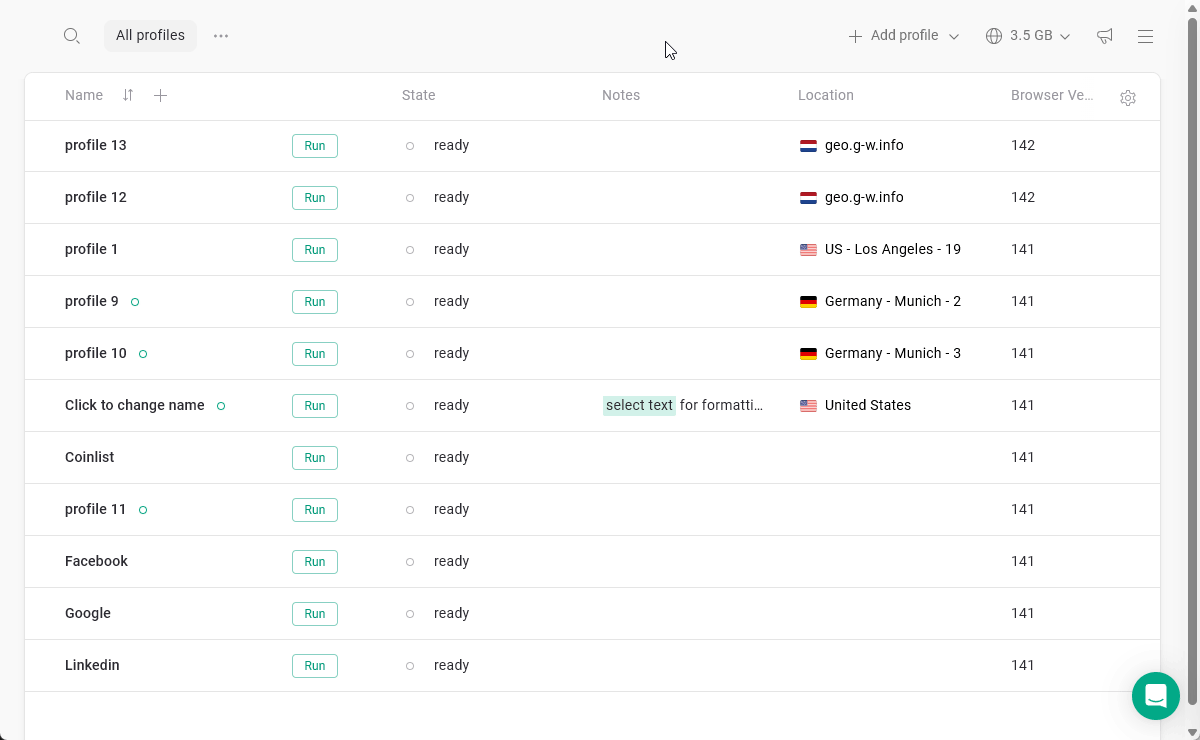Click the plus icon to add a column
The width and height of the screenshot is (1200, 740).
pyautogui.click(x=160, y=95)
